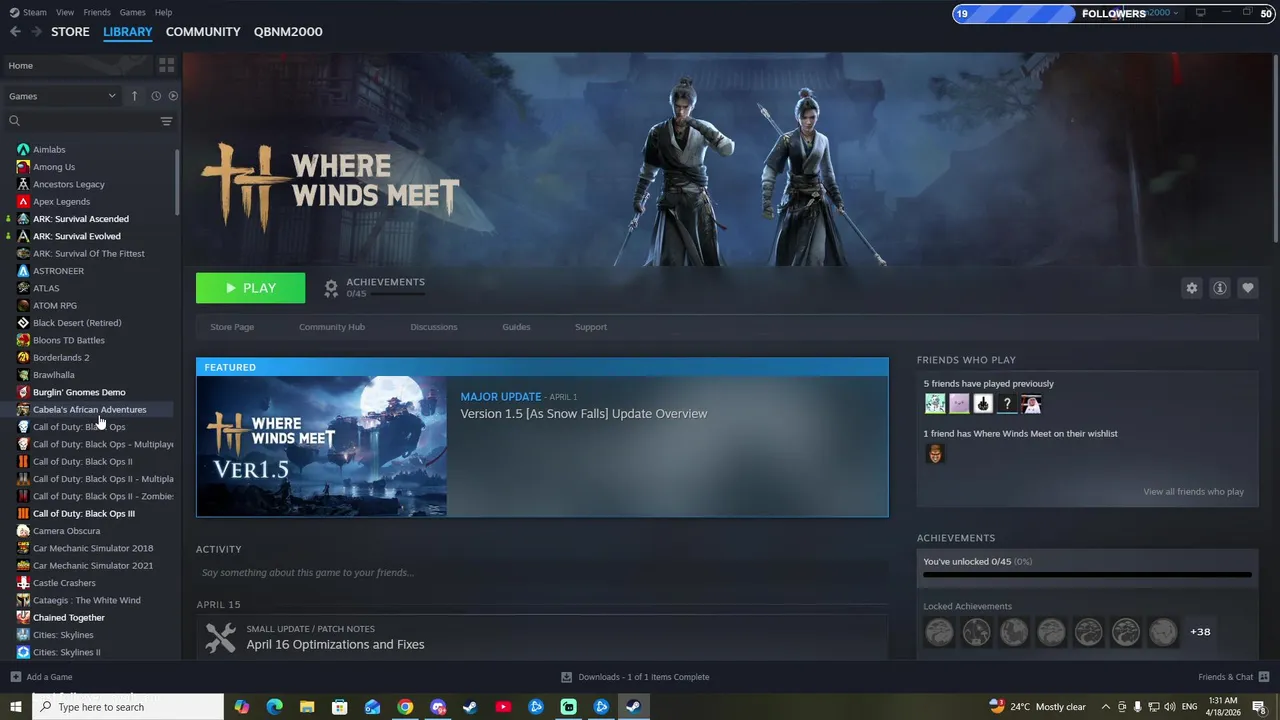This screenshot has height=720, width=1280.
Task: Select Cabela's African Adventures
Action: coord(88,410)
